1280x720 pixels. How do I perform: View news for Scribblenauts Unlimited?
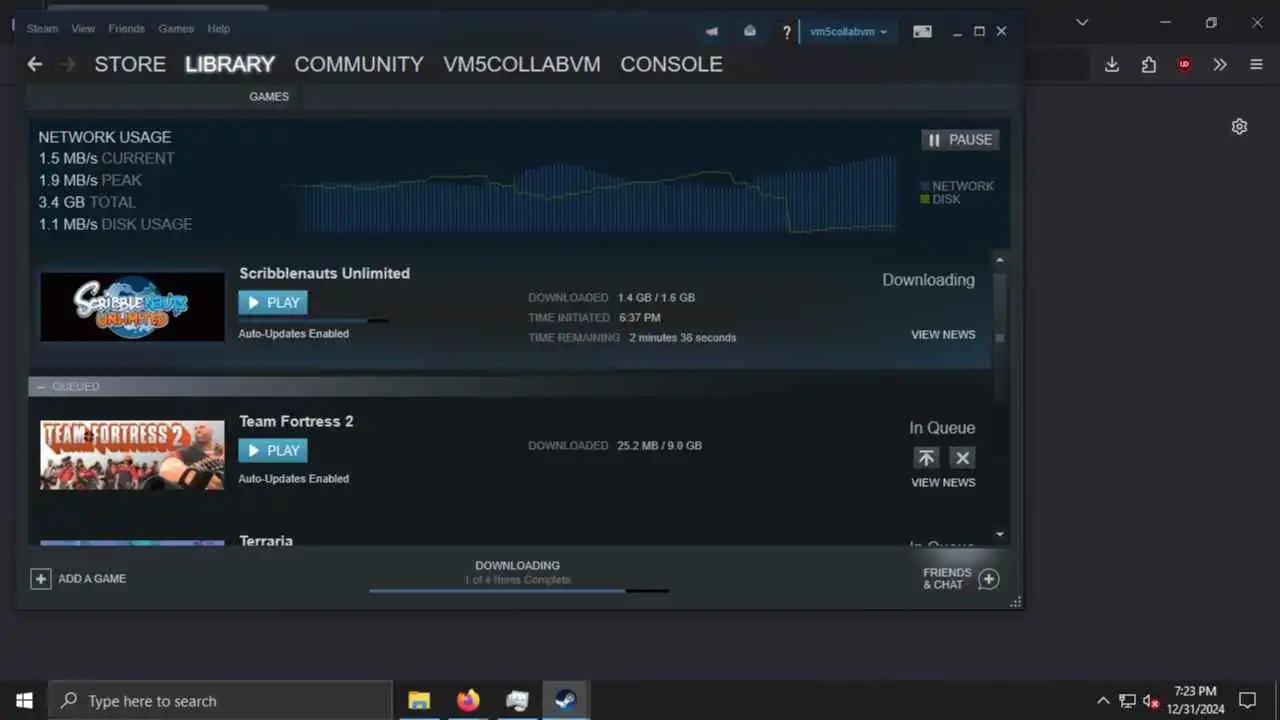[x=943, y=335]
